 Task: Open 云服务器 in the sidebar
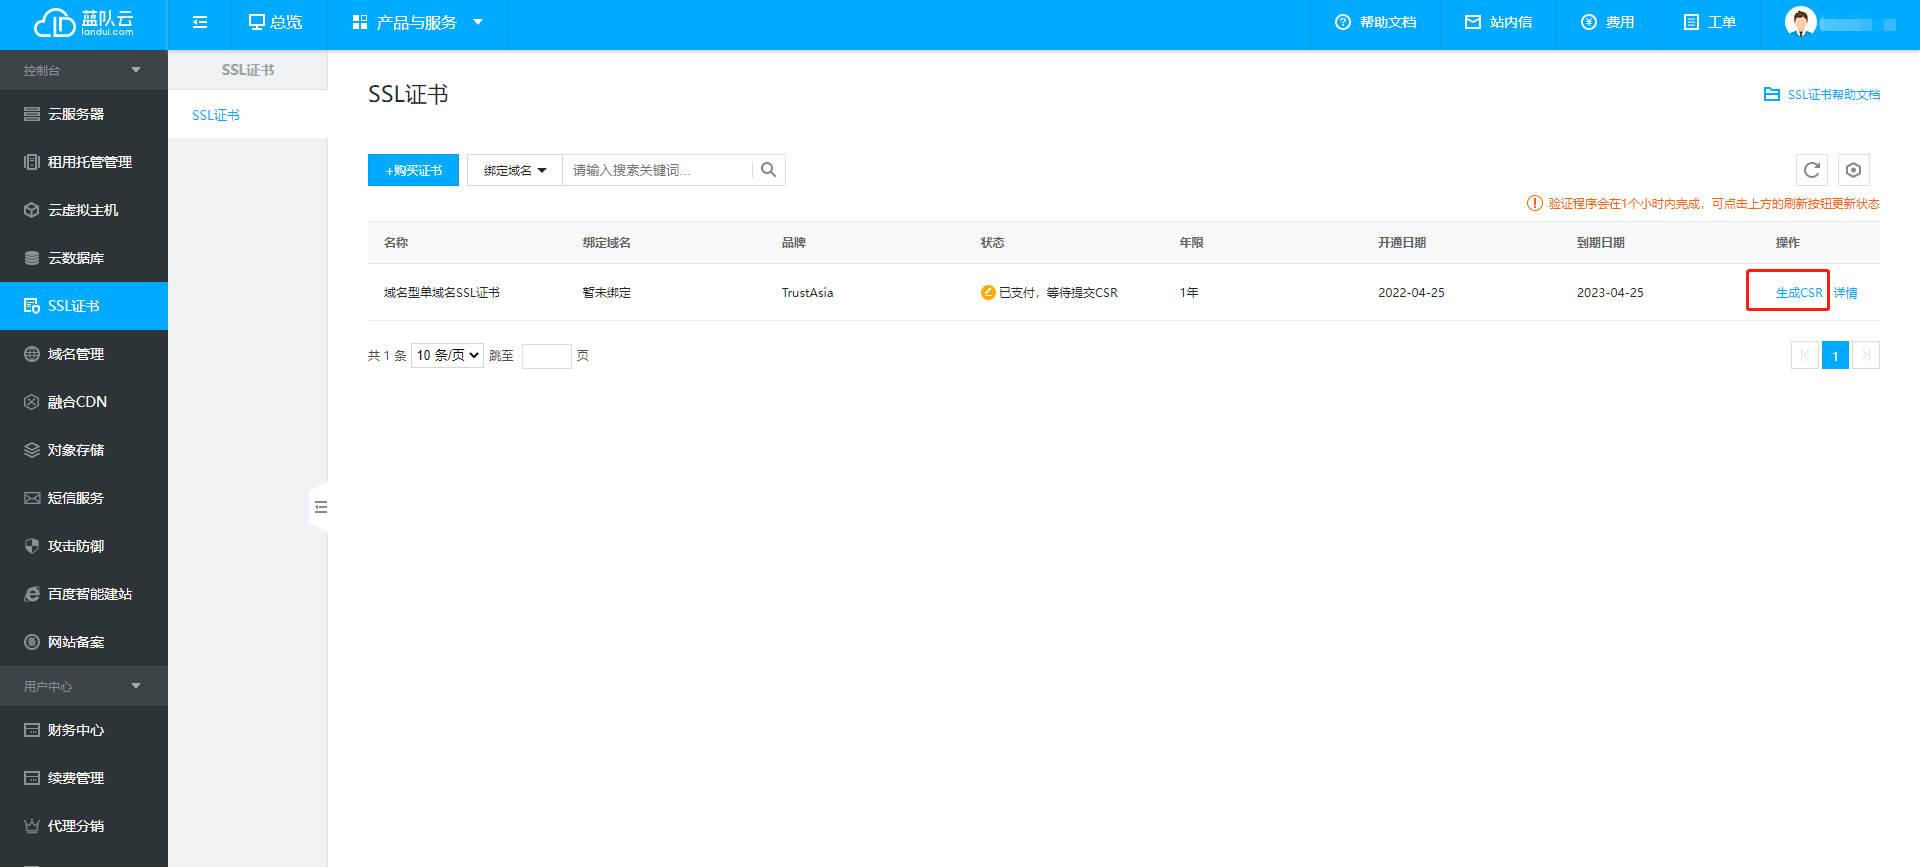tap(76, 114)
